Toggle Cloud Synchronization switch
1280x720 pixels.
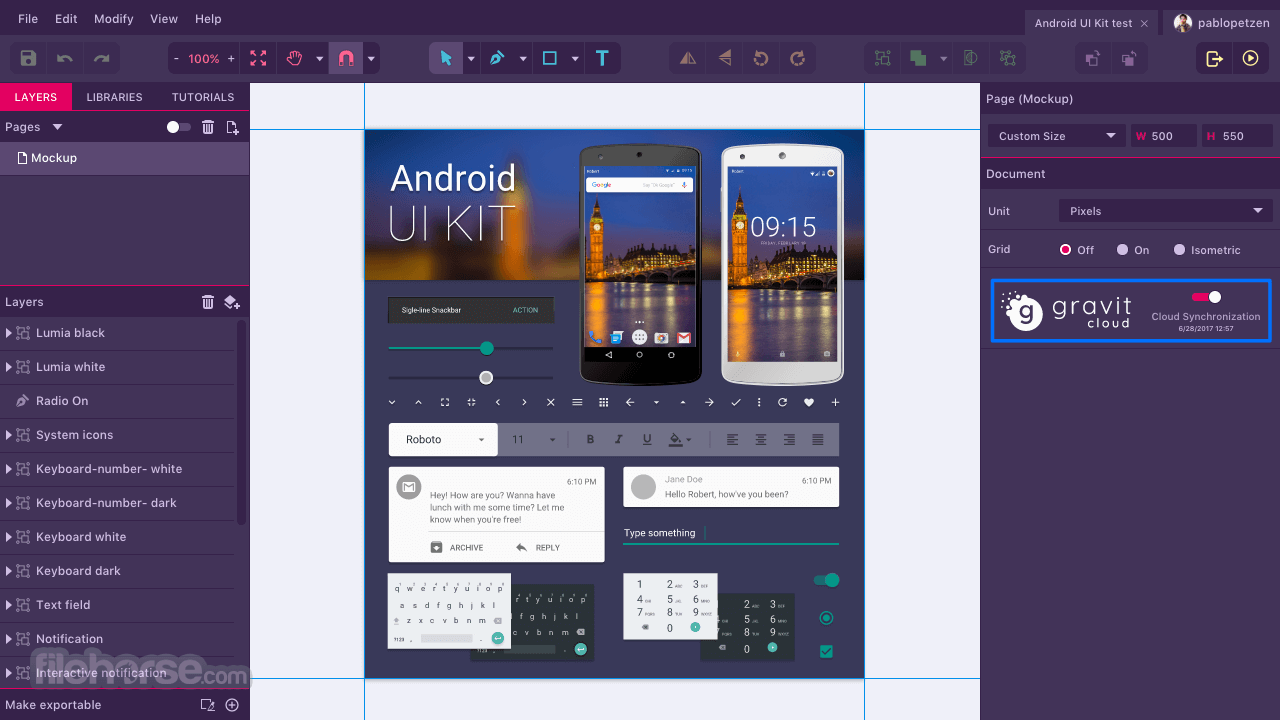tap(1206, 297)
